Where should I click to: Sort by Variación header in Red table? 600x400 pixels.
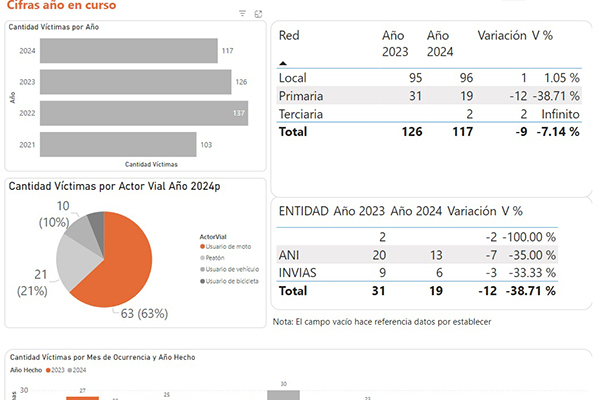pos(502,36)
